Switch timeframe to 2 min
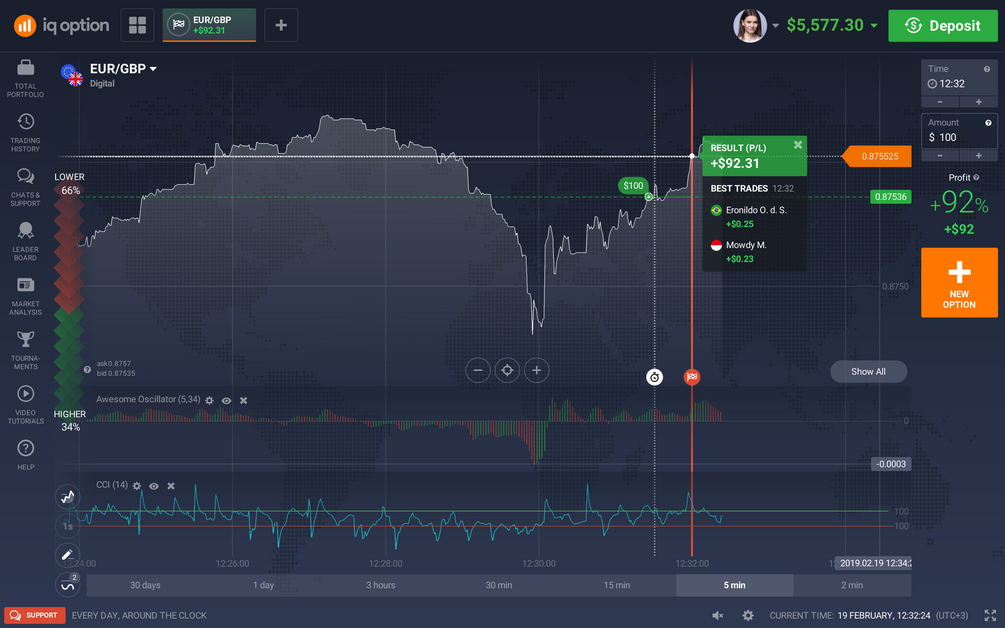The image size is (1005, 628). 852,585
